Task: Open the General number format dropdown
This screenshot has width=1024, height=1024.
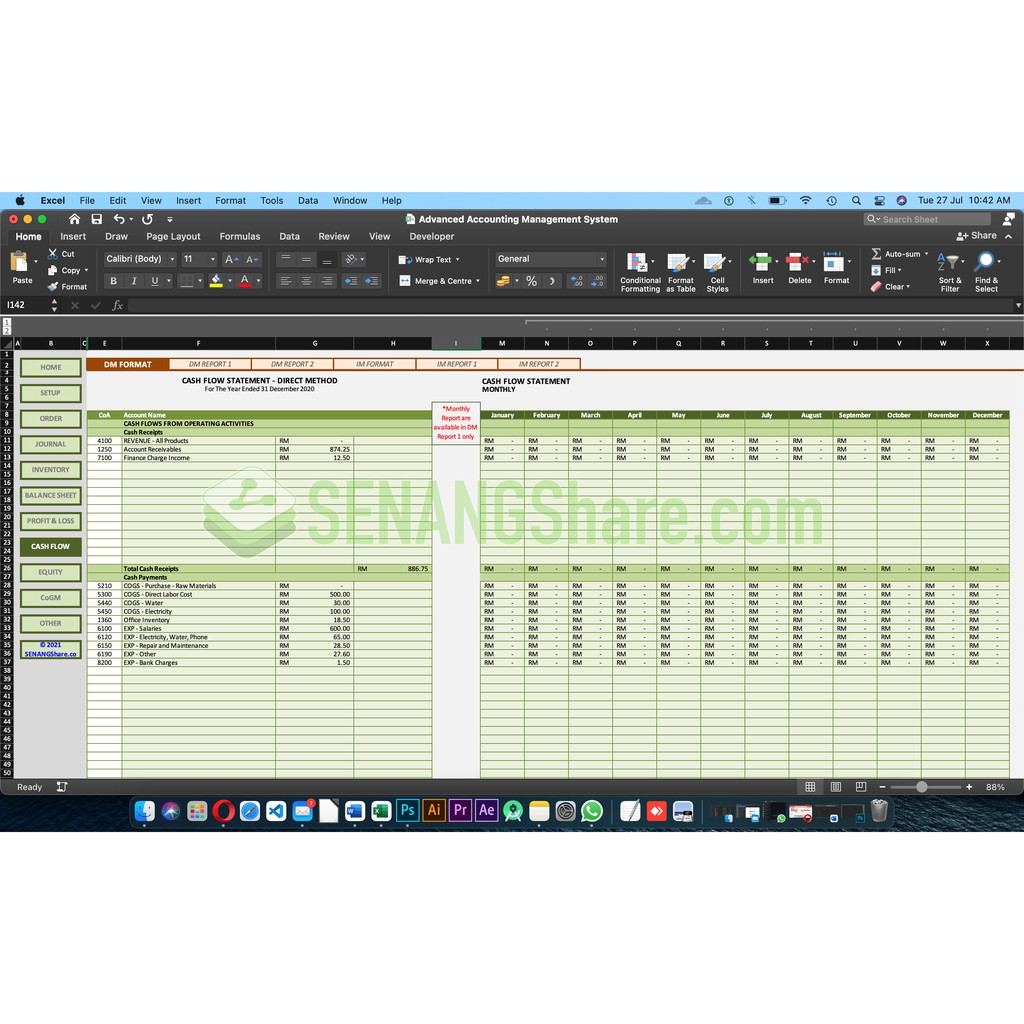Action: pyautogui.click(x=551, y=259)
